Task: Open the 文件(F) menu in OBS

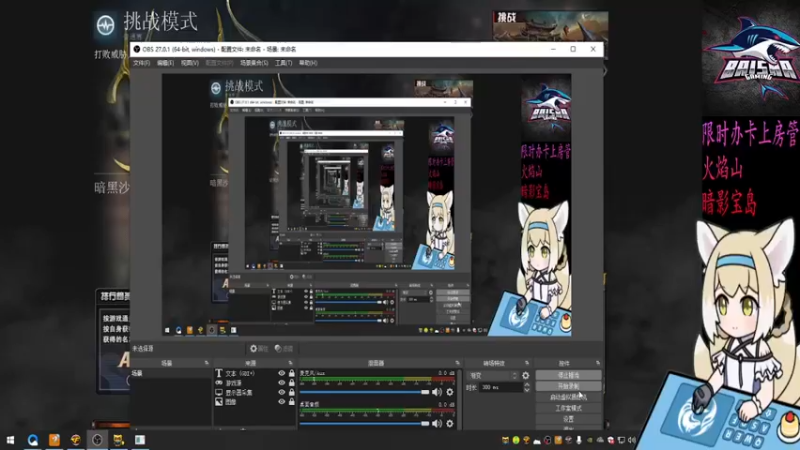Action: tap(141, 63)
